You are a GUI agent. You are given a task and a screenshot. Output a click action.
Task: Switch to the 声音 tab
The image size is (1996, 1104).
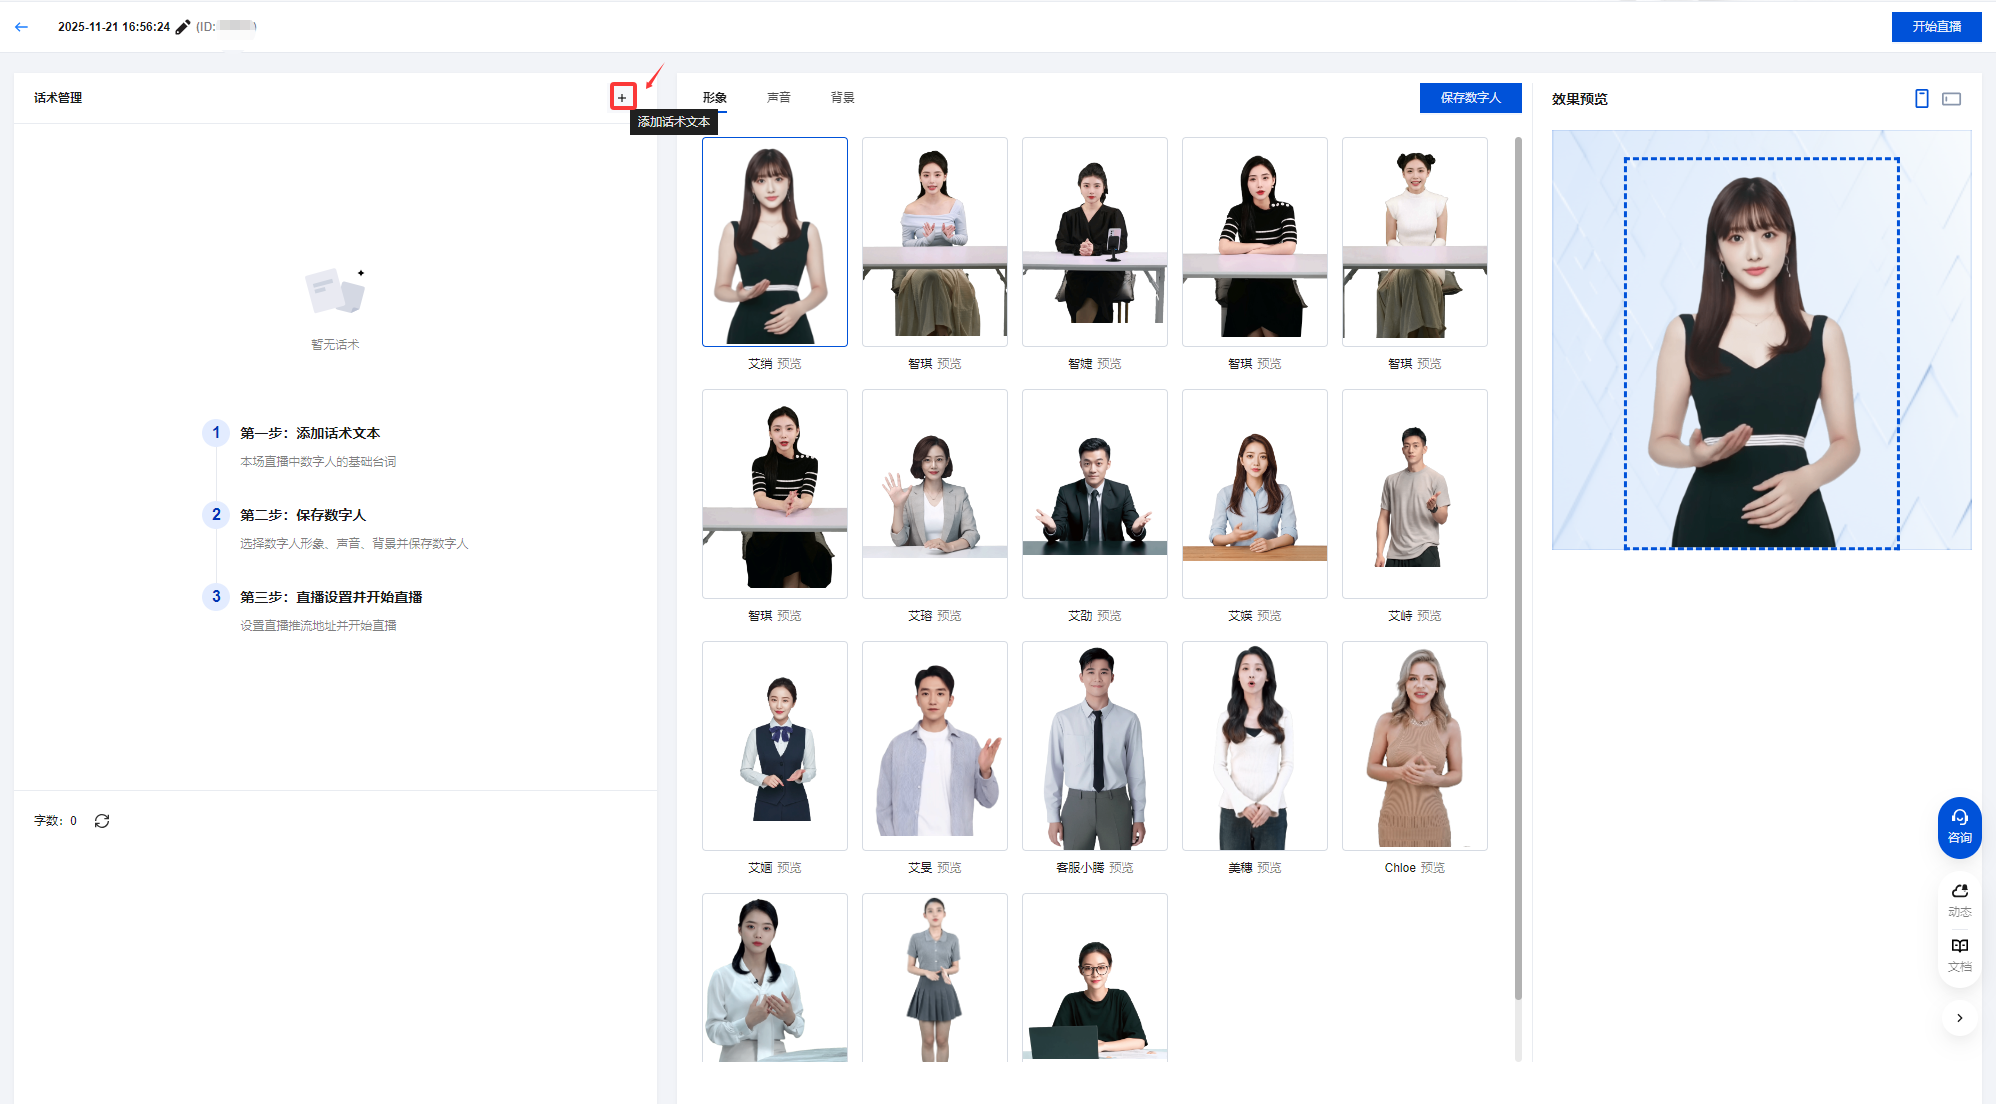tap(778, 97)
